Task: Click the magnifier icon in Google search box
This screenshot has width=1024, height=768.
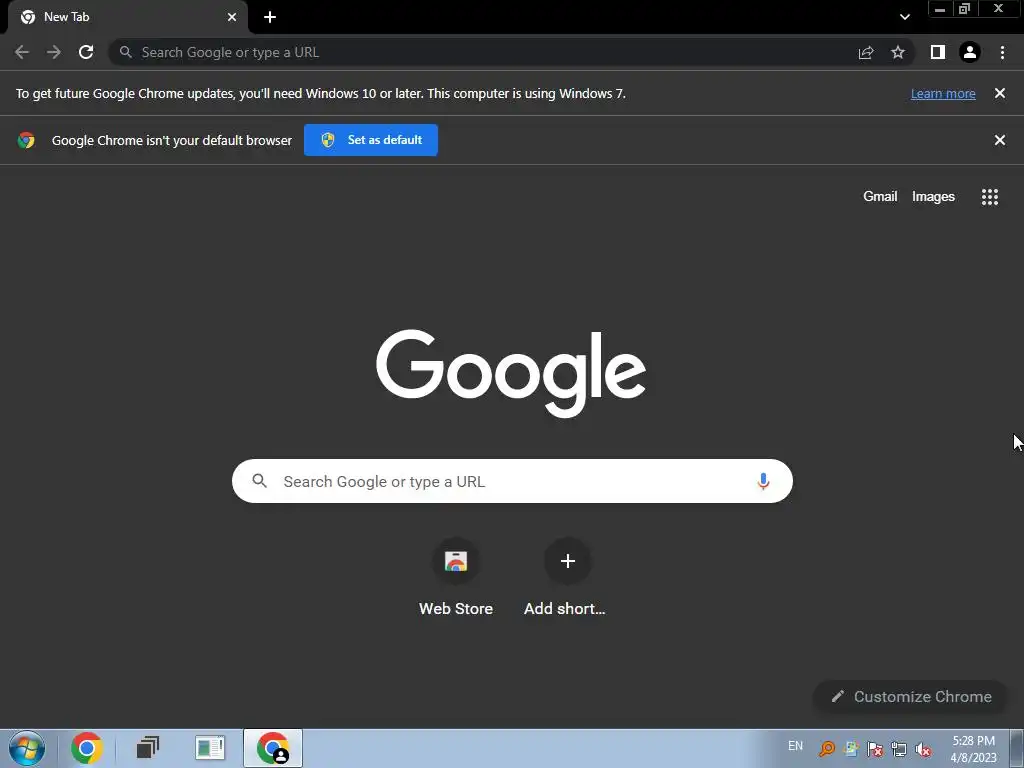Action: pyautogui.click(x=259, y=481)
